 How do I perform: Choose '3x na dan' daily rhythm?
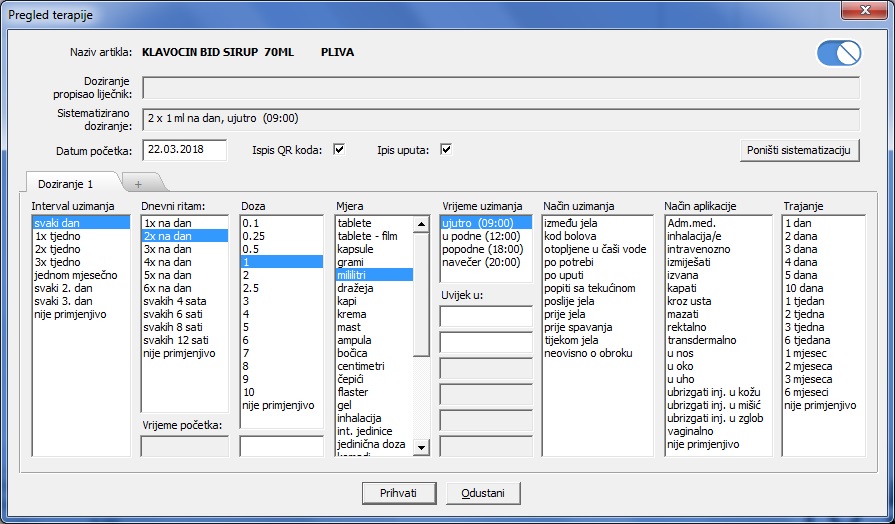(185, 249)
